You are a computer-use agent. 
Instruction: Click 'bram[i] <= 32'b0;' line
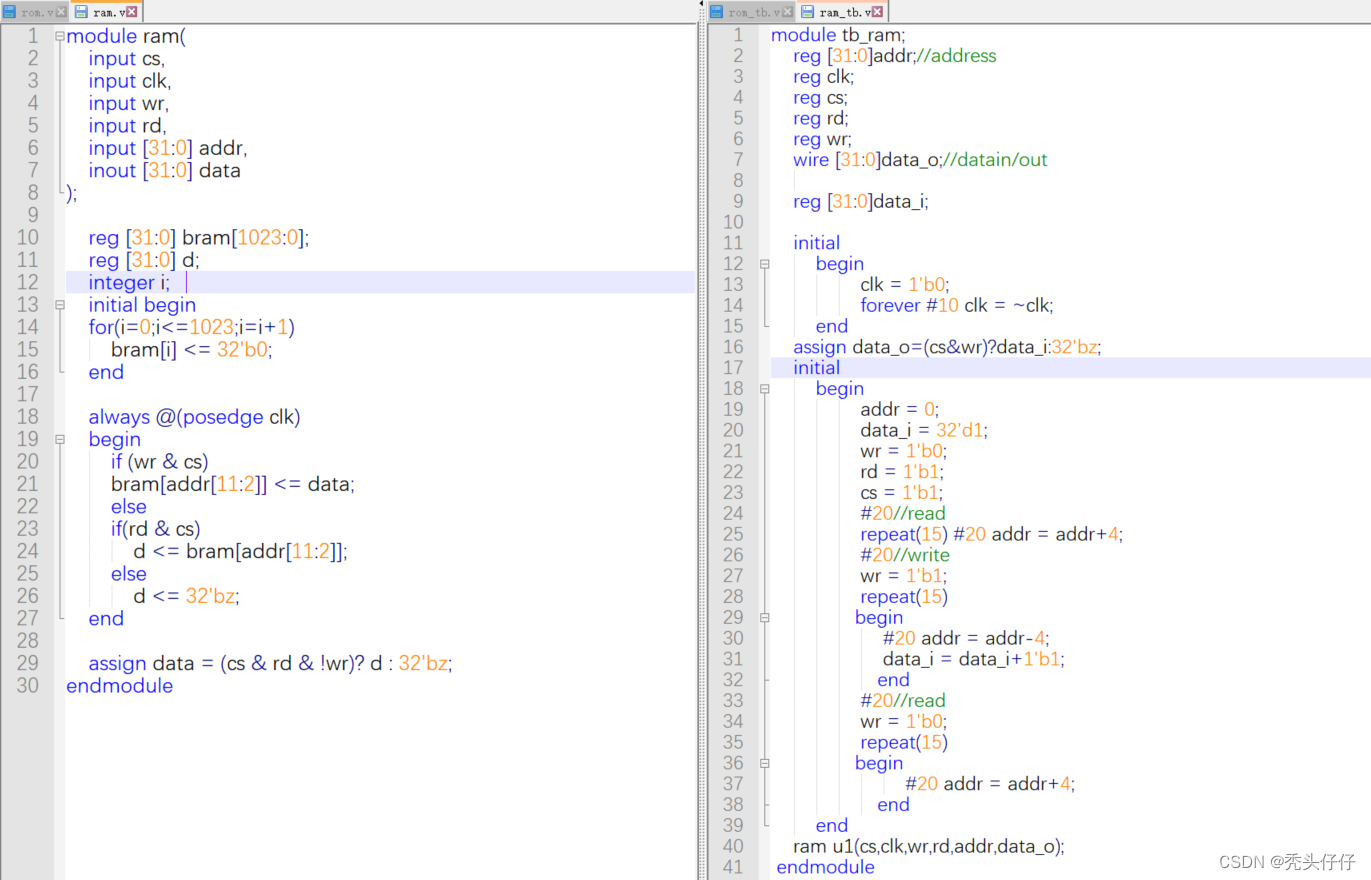(x=191, y=350)
